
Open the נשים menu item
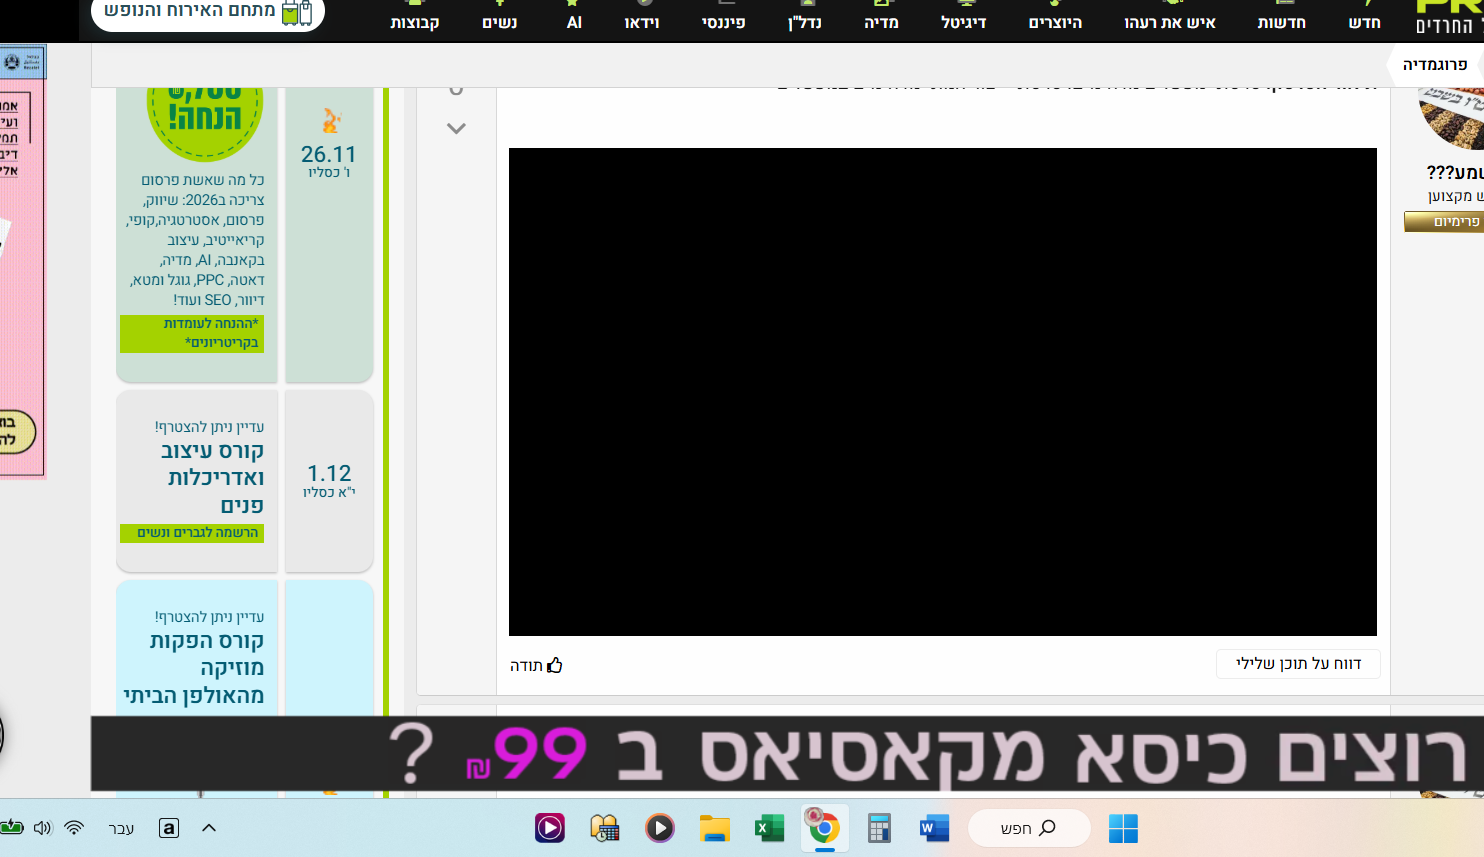point(500,22)
